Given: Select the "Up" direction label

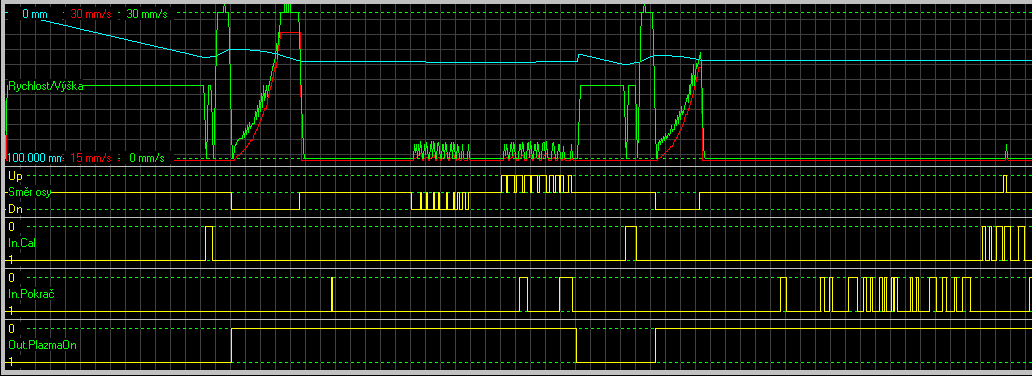Looking at the screenshot, I should point(14,176).
